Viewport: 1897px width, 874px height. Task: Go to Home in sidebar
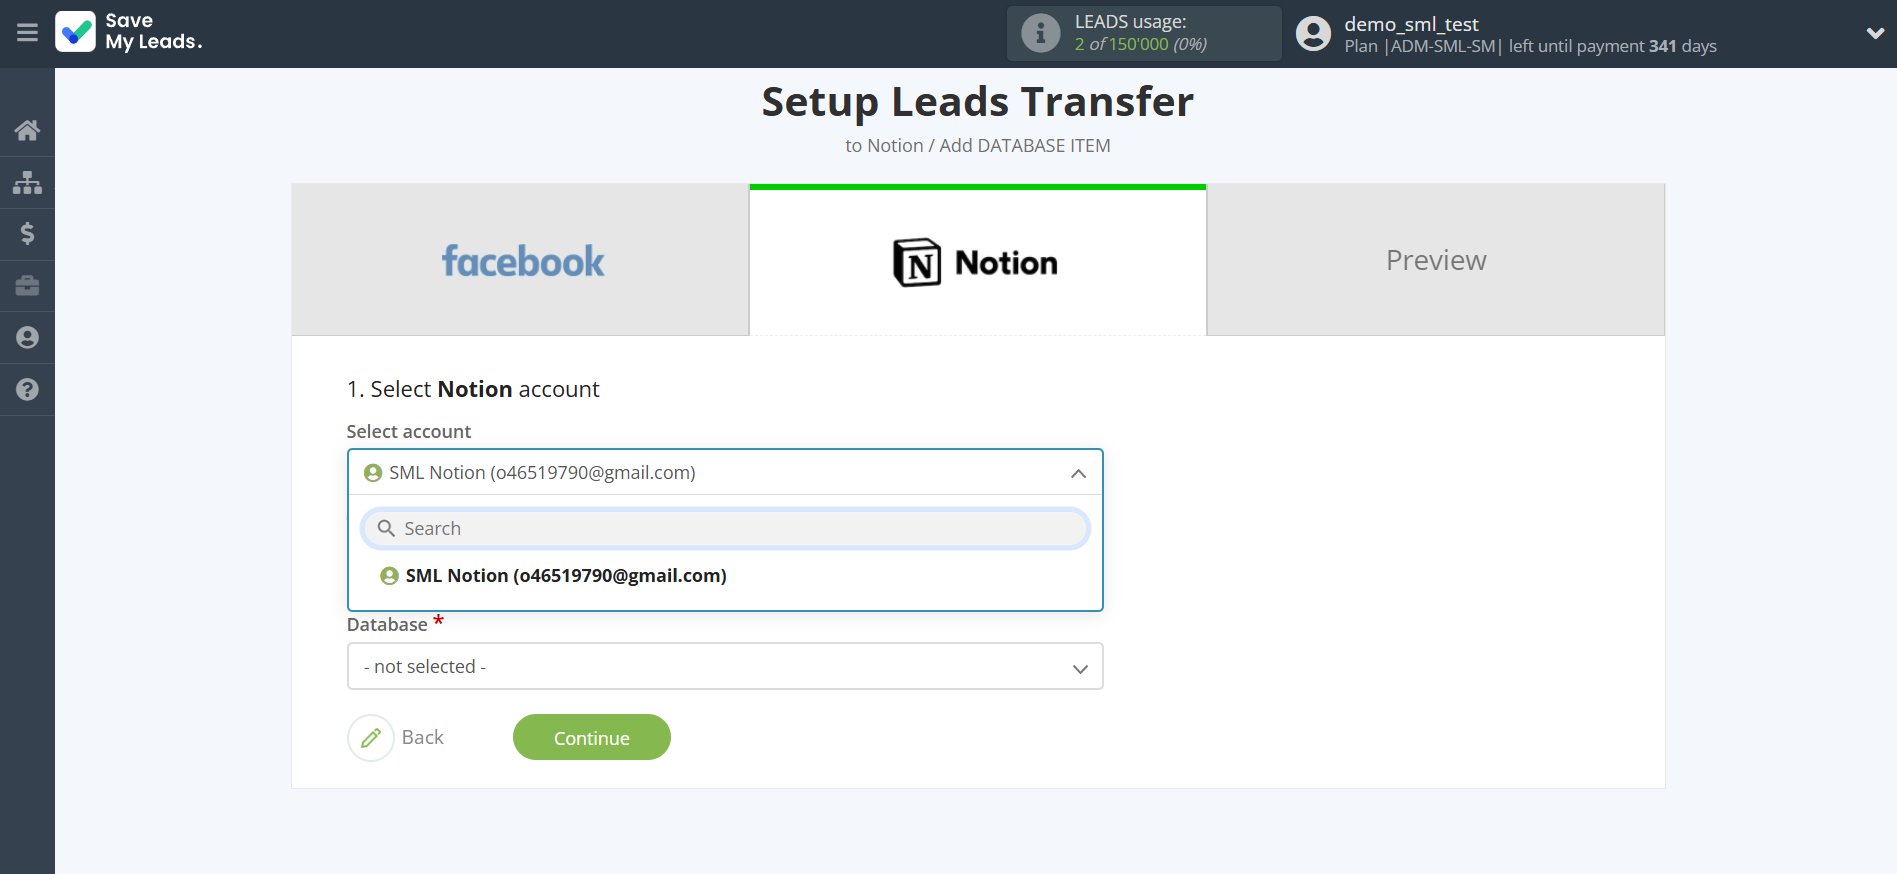pos(27,130)
